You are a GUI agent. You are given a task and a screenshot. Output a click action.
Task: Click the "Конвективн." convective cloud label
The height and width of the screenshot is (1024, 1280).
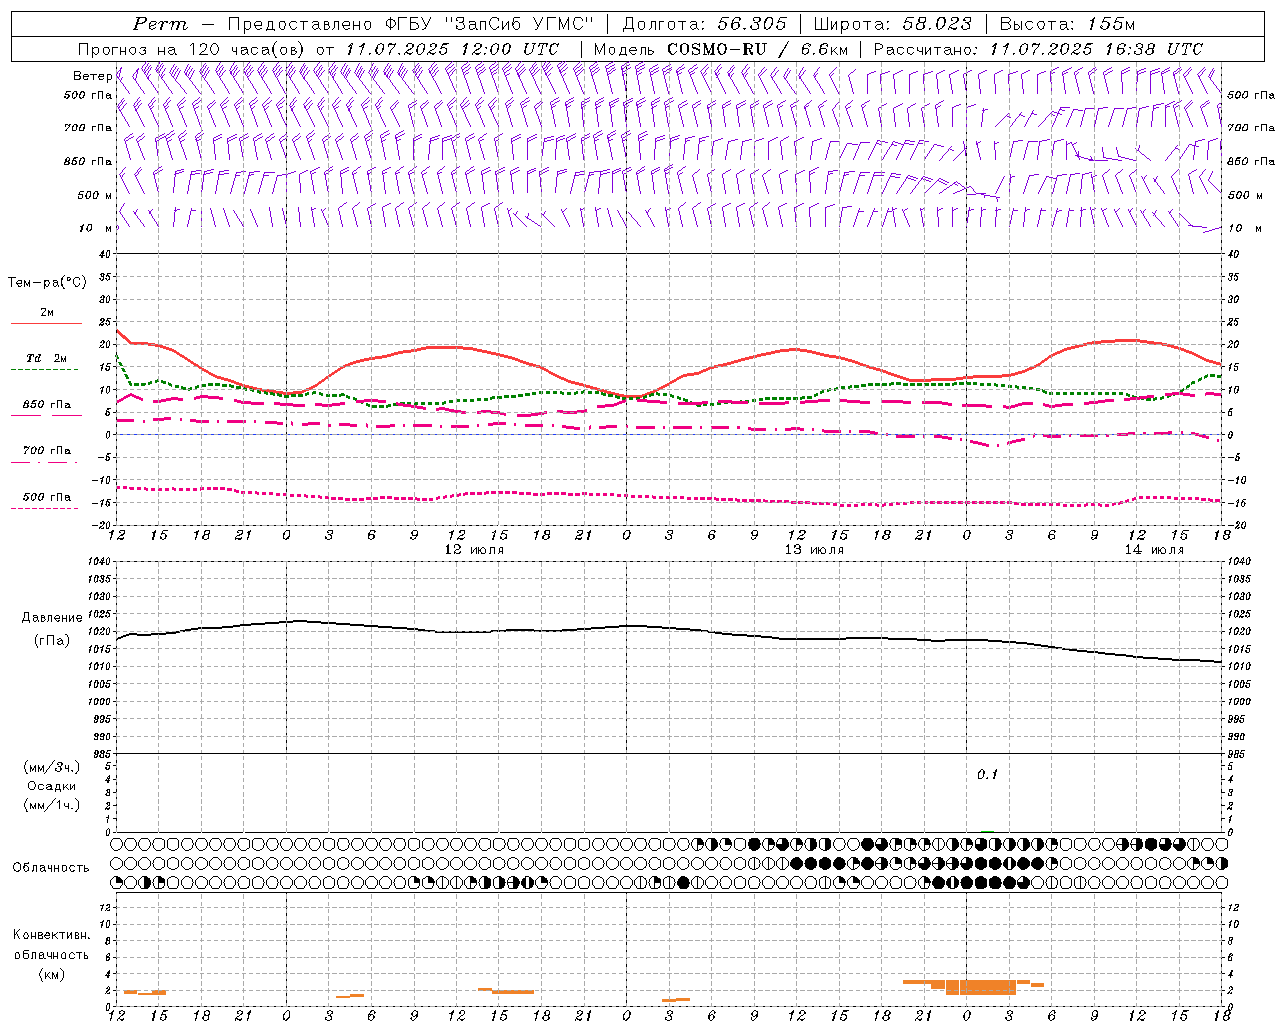pos(51,935)
